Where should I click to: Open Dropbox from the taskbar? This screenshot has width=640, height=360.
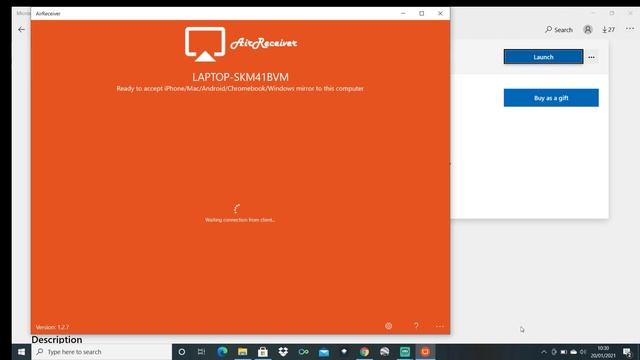(x=283, y=352)
